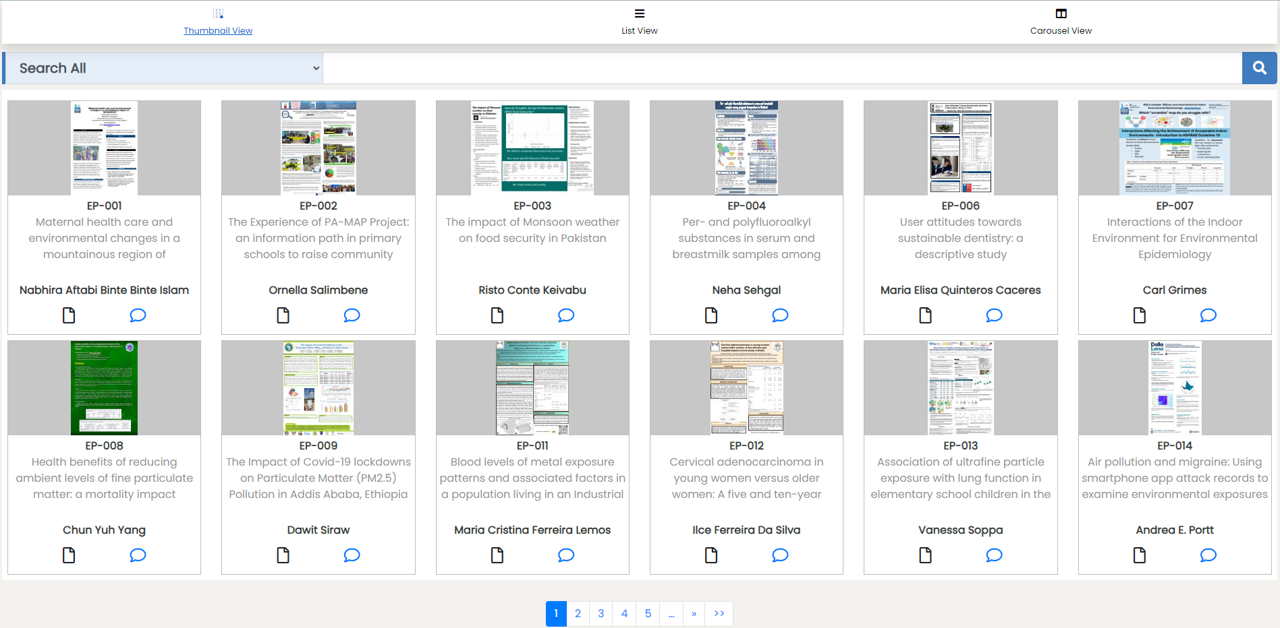This screenshot has width=1280, height=628.
Task: Click the last page double-arrow button
Action: tap(719, 614)
